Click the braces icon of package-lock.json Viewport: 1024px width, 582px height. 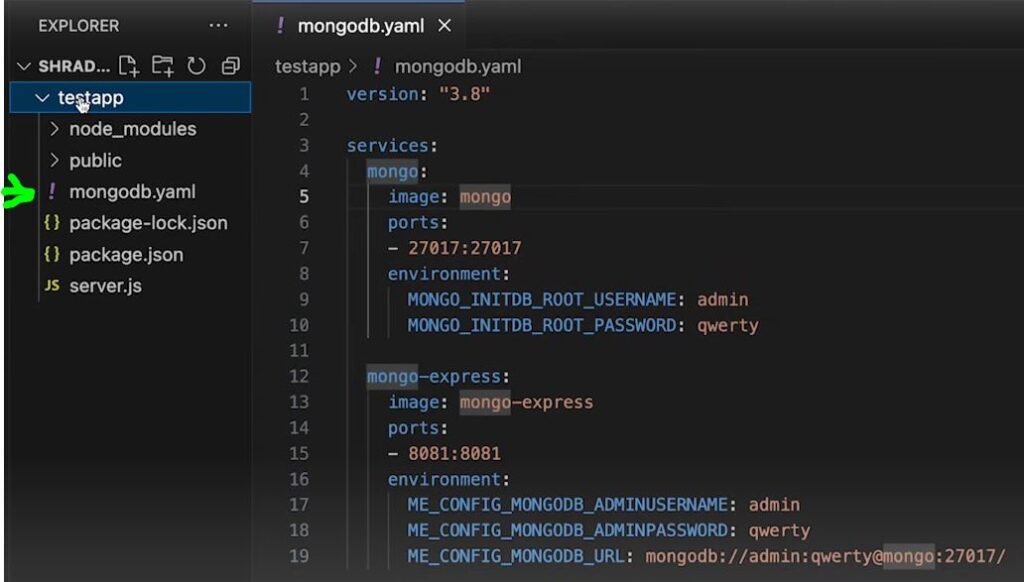(x=52, y=223)
